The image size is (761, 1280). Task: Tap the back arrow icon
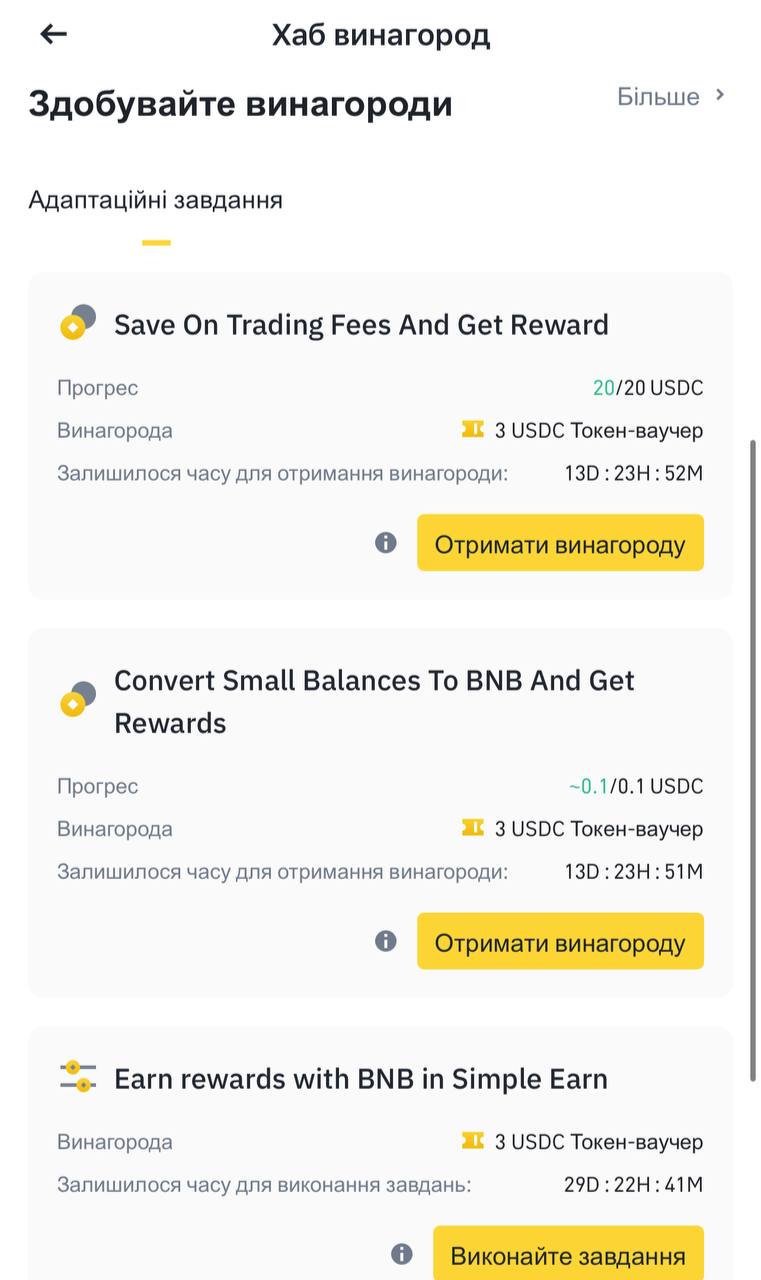(53, 34)
